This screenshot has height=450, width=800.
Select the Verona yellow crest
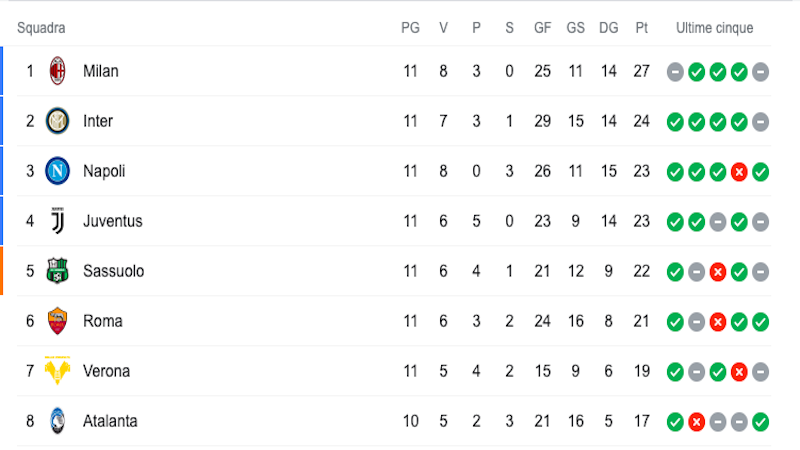click(x=57, y=370)
